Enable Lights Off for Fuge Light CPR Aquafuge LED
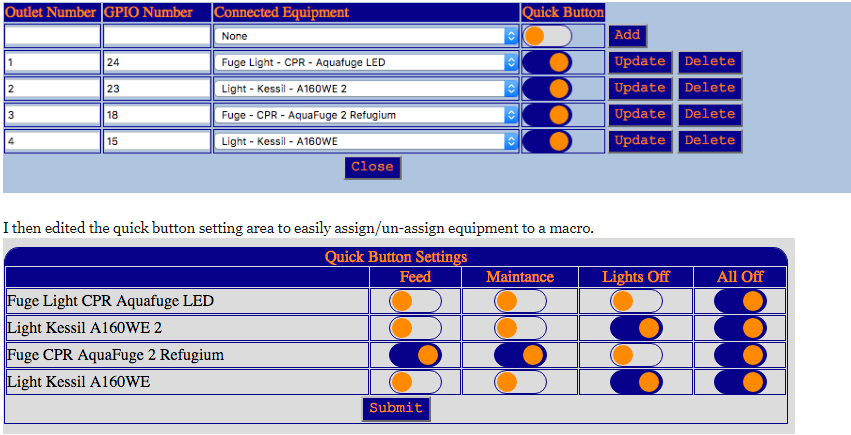 pyautogui.click(x=636, y=301)
